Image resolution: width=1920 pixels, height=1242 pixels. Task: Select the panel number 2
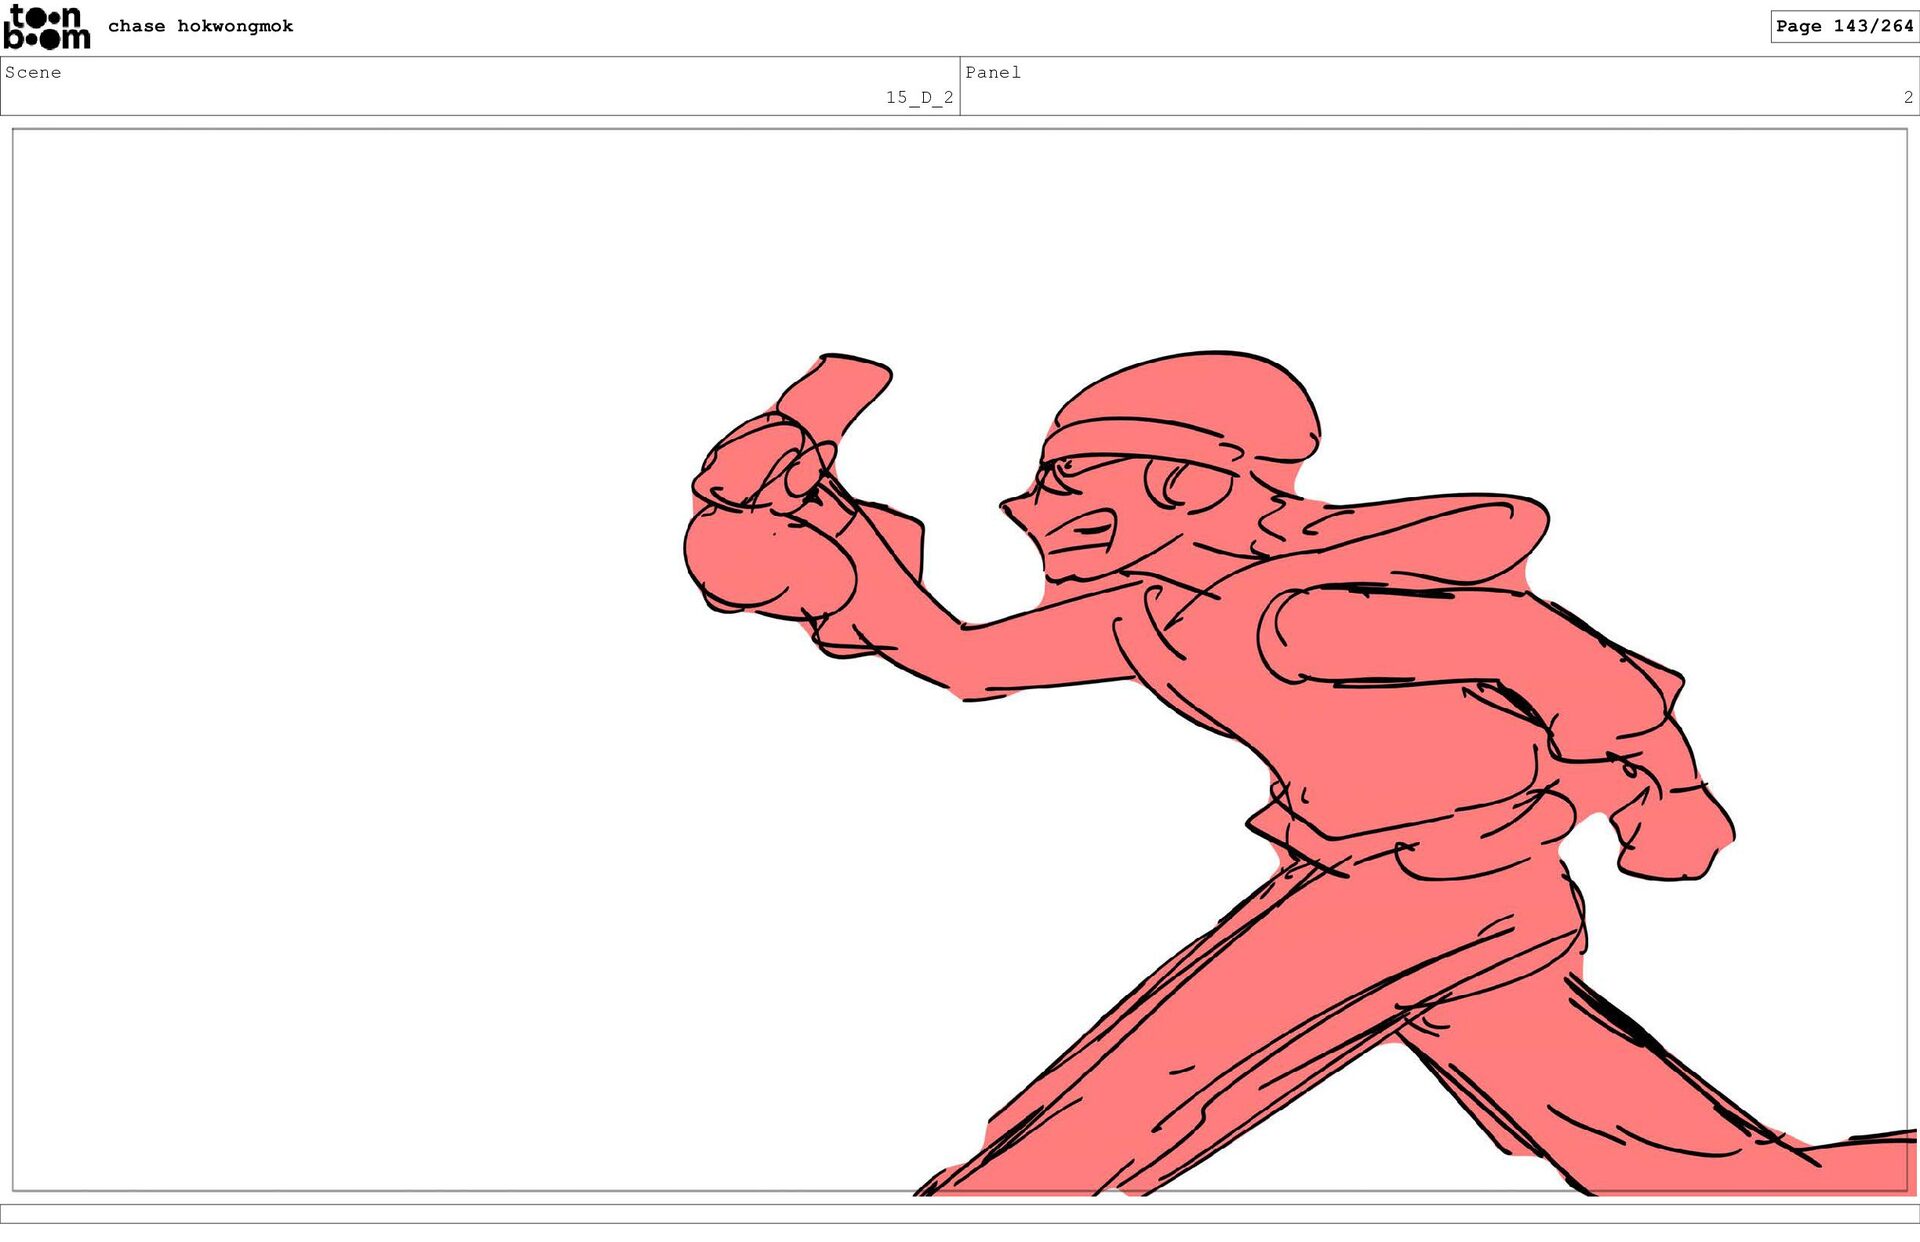pyautogui.click(x=1907, y=97)
